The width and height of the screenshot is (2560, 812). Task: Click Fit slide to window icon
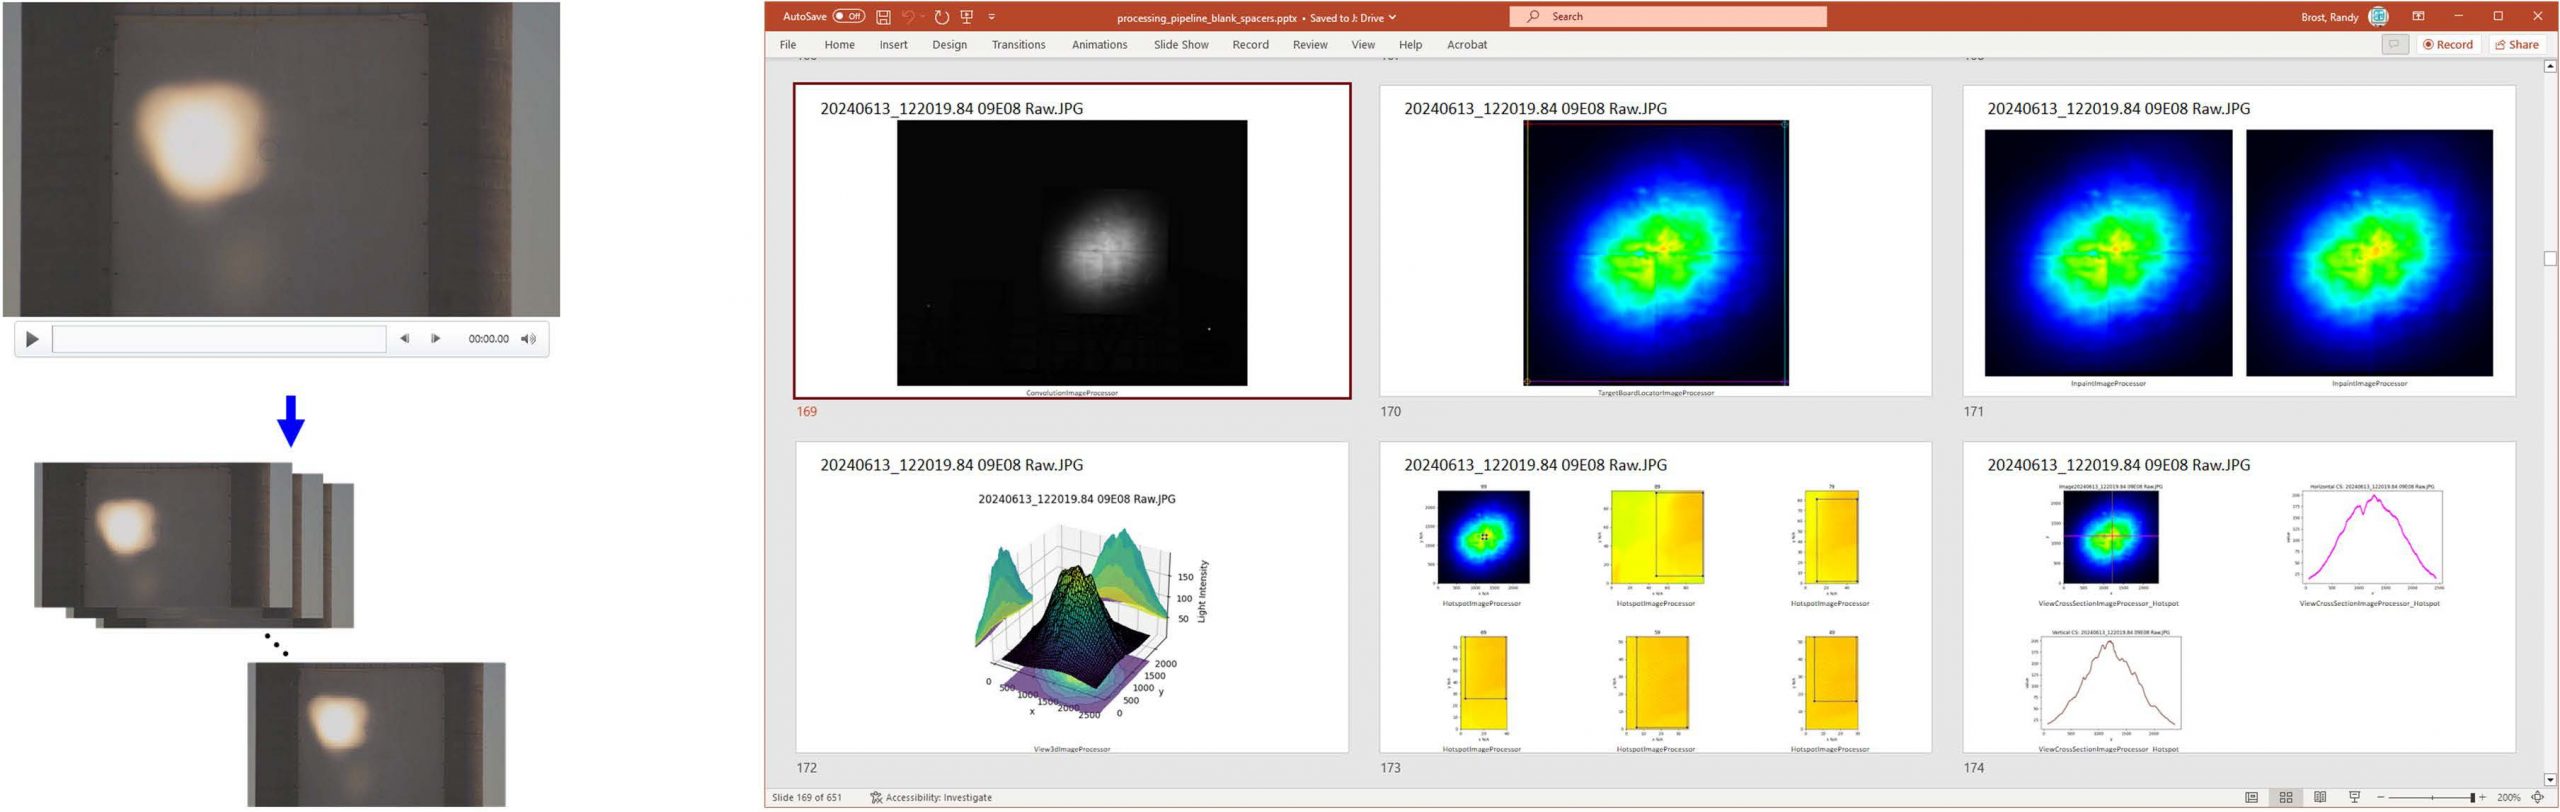point(2538,797)
